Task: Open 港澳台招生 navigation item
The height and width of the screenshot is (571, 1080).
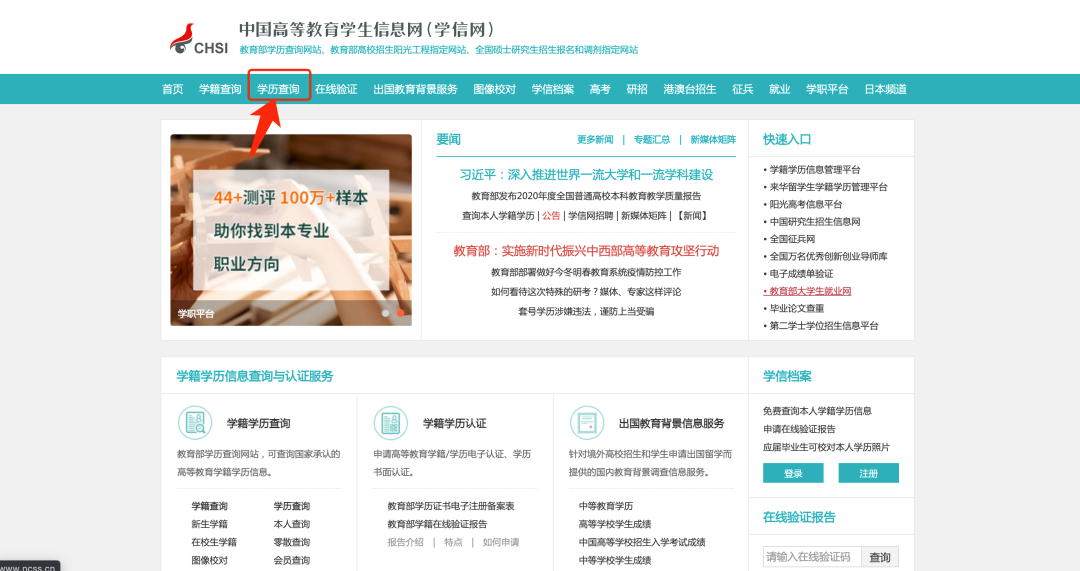Action: (689, 89)
